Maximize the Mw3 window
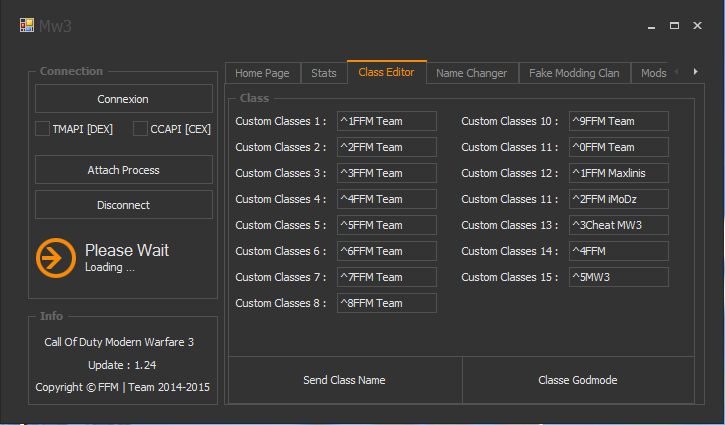Screen dimensions: 725x425 675,25
